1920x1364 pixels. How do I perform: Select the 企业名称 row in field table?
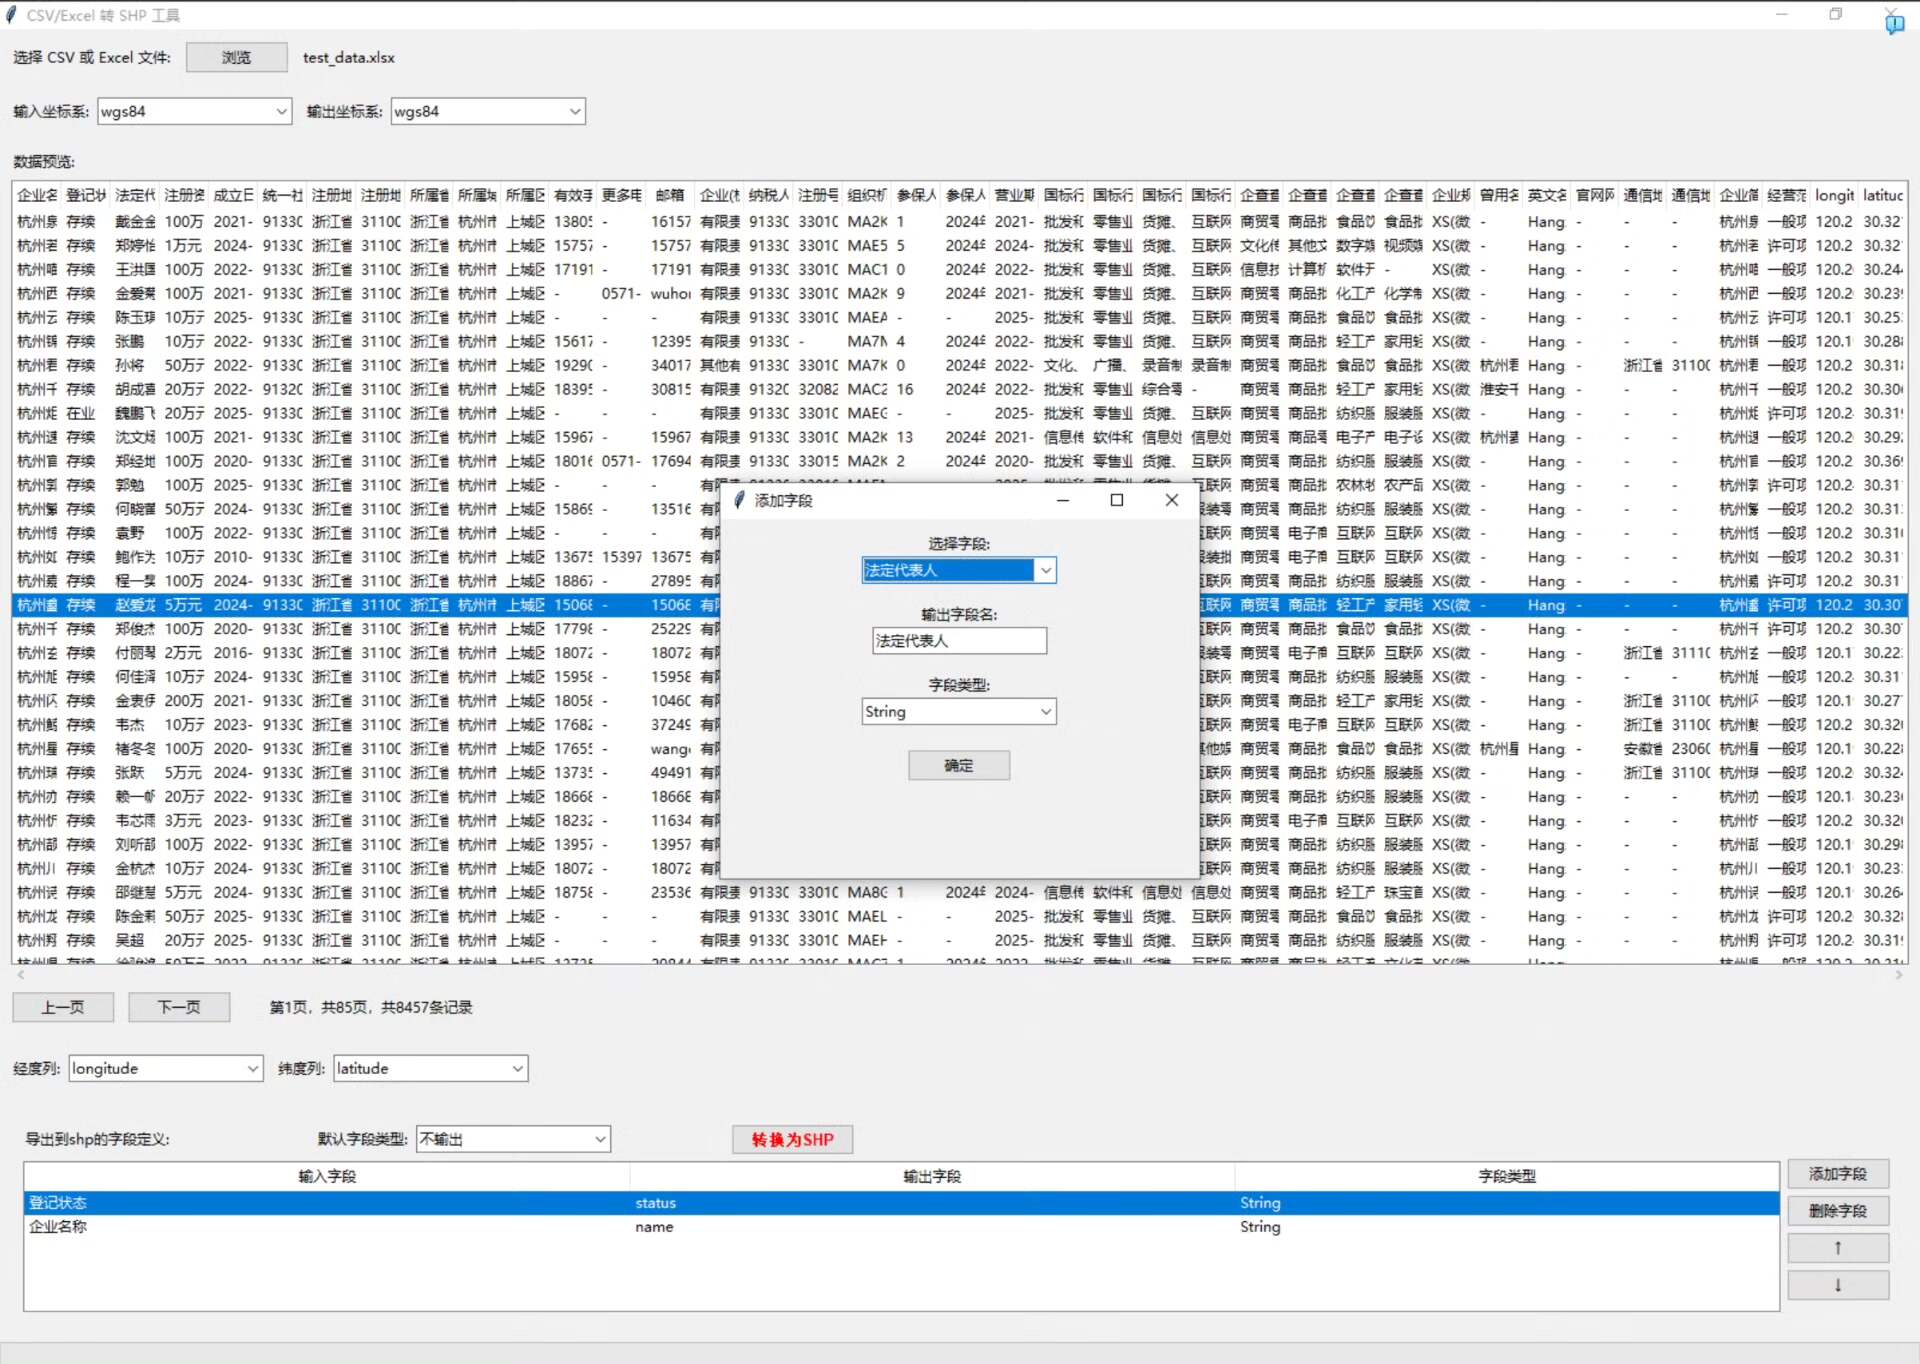tap(58, 1227)
